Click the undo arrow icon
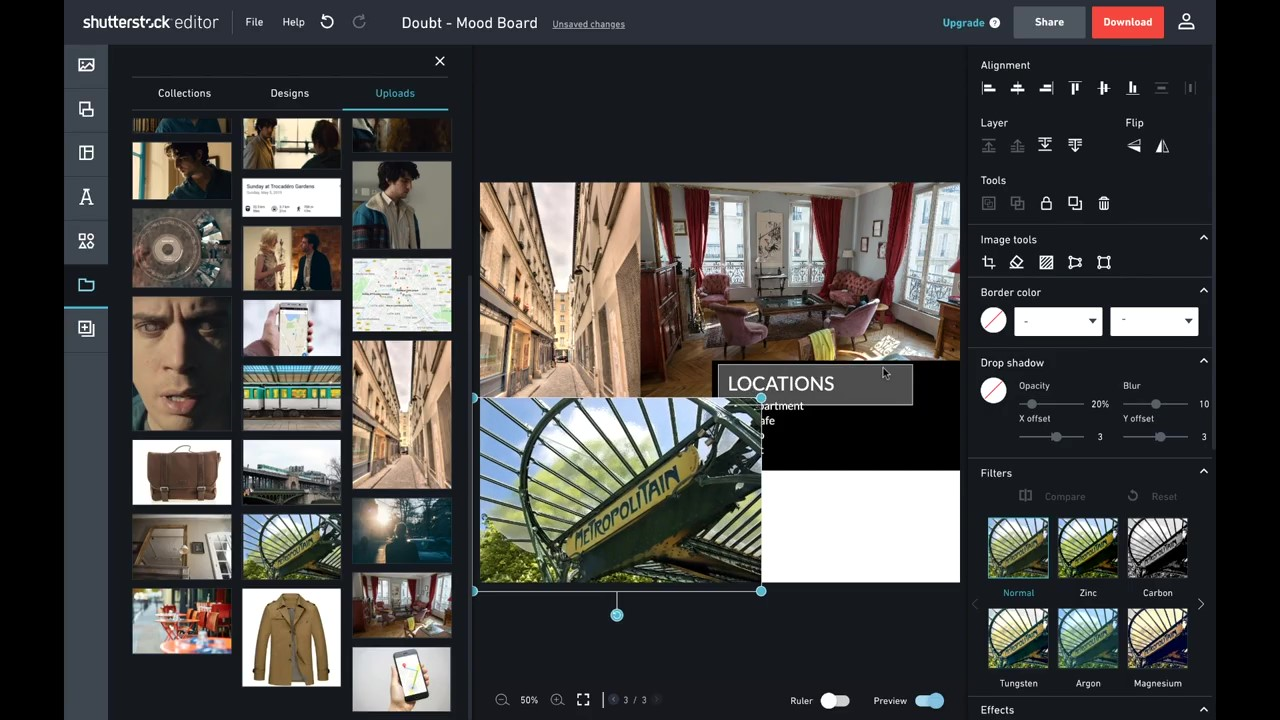 point(327,22)
